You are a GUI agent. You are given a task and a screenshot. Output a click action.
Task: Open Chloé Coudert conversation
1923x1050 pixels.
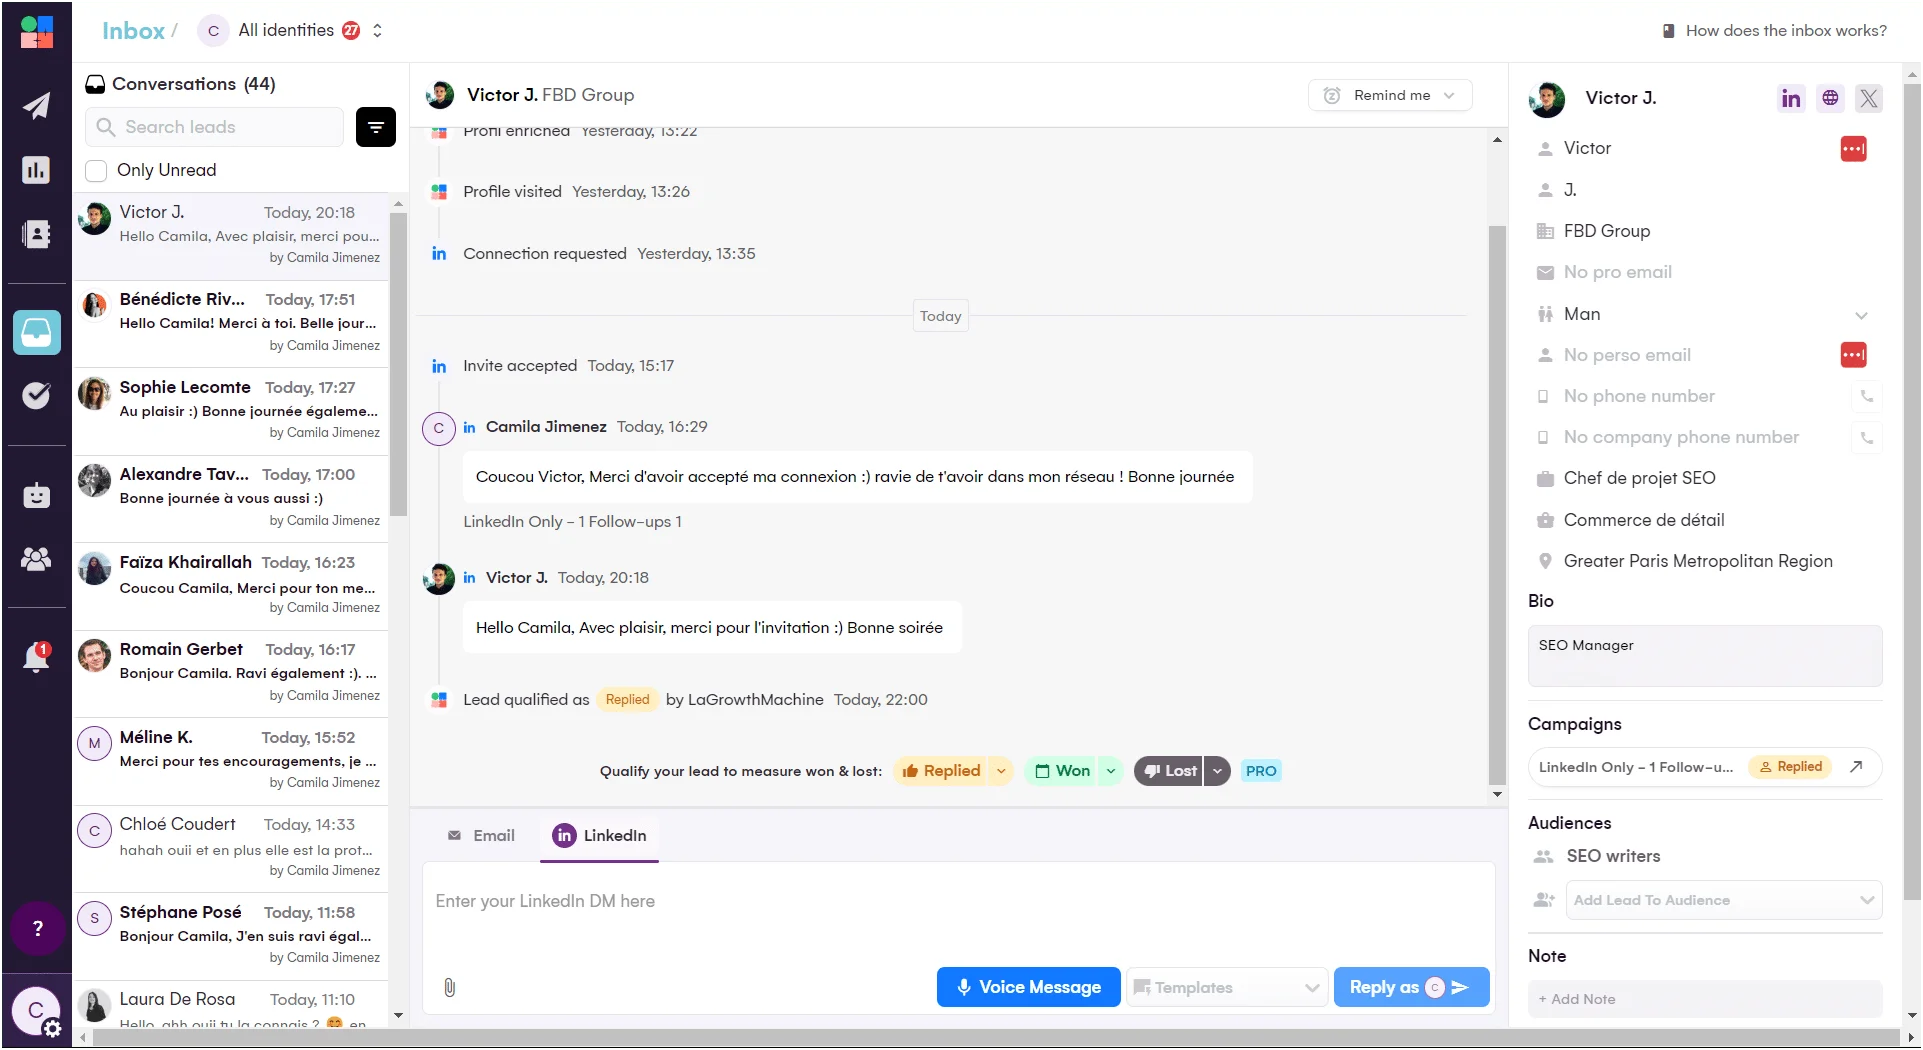pos(230,848)
